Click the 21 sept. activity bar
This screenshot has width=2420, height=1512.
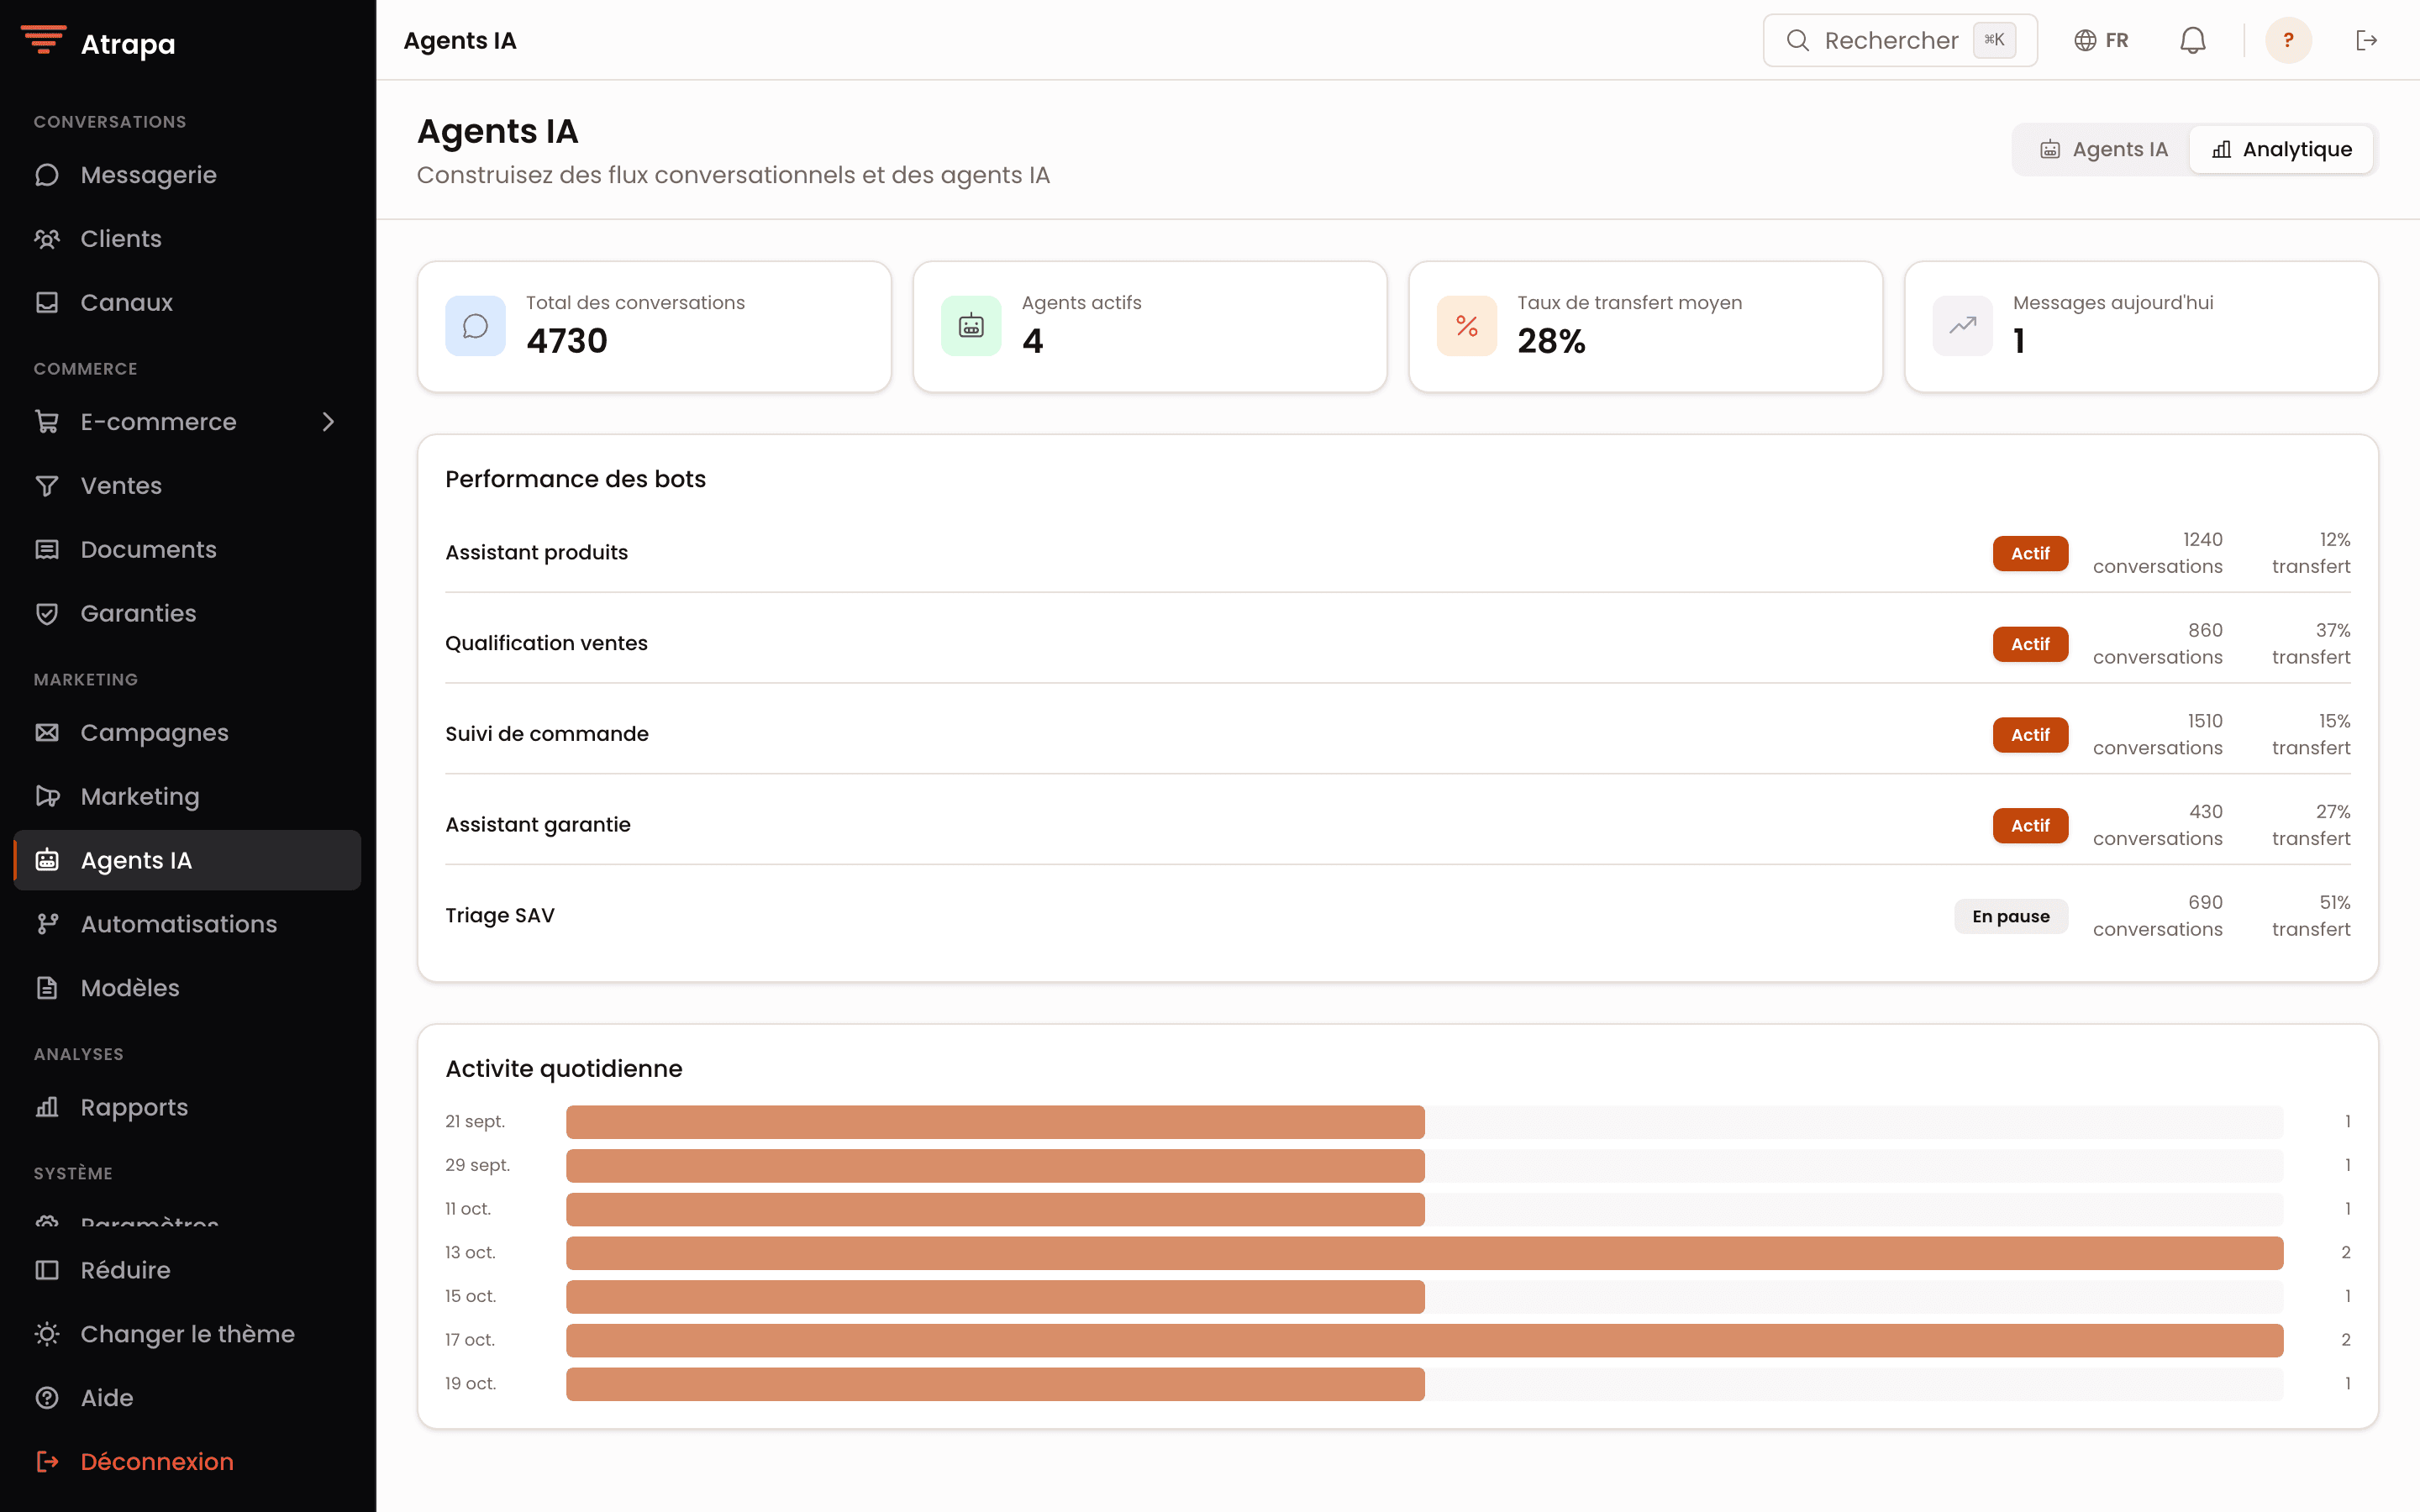995,1122
